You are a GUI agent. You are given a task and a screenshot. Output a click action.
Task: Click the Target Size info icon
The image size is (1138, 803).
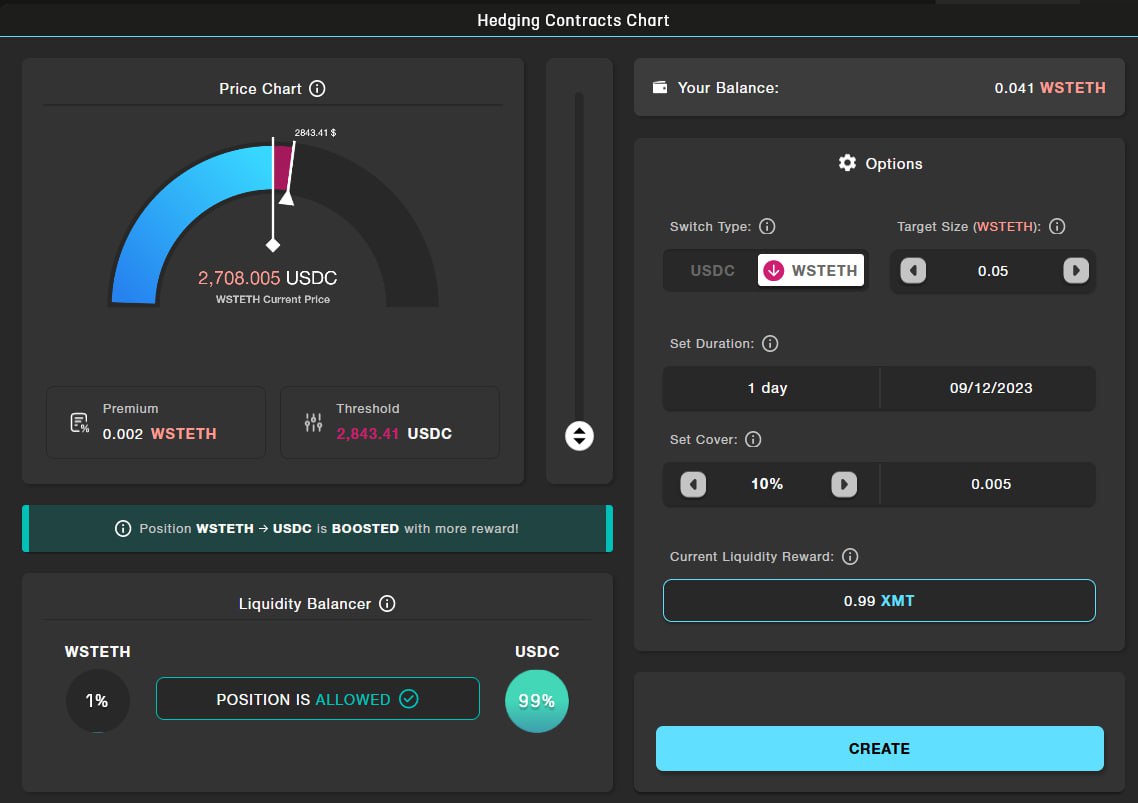(x=1057, y=227)
